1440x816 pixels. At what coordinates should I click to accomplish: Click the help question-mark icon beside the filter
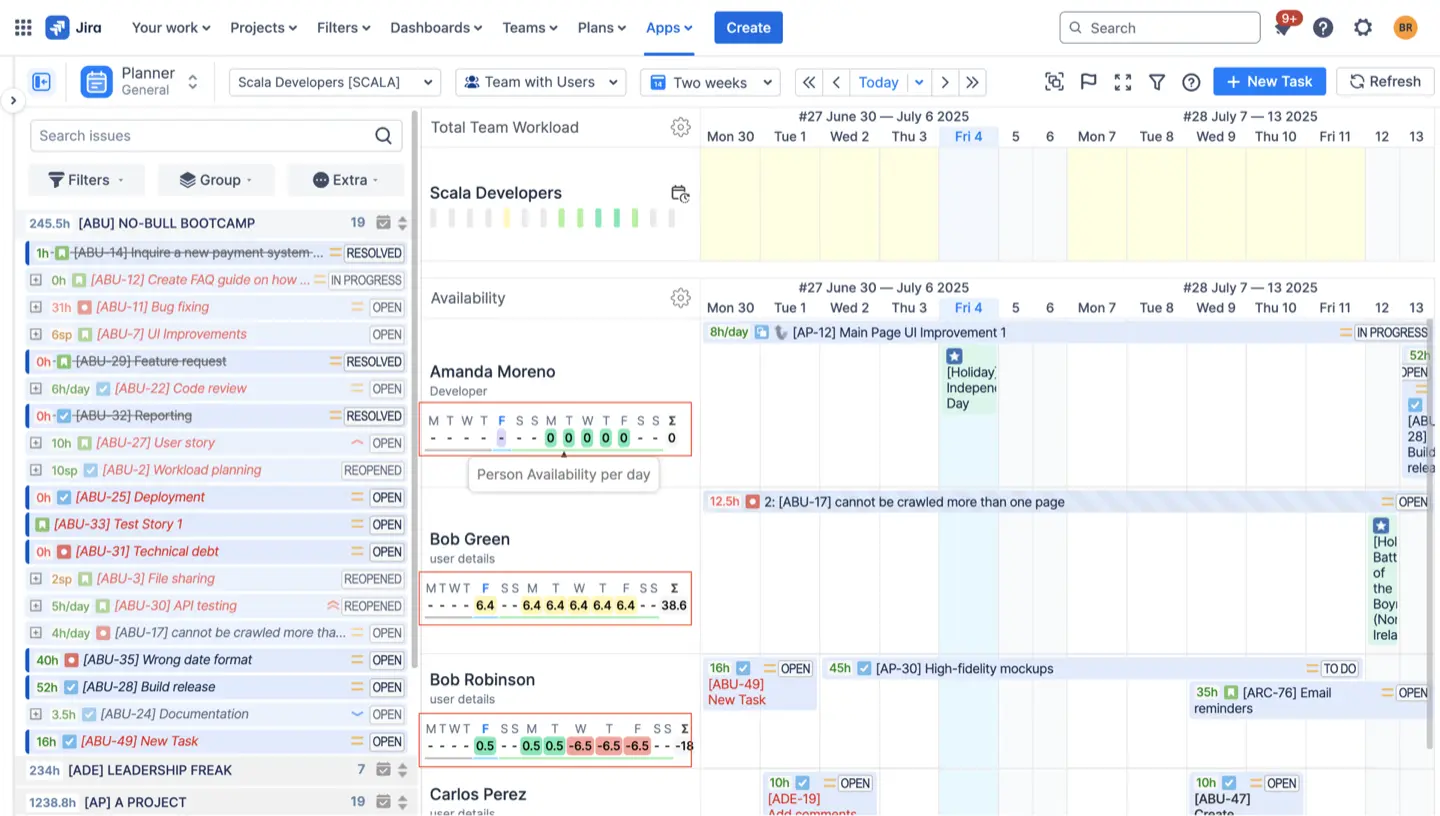pos(1190,82)
